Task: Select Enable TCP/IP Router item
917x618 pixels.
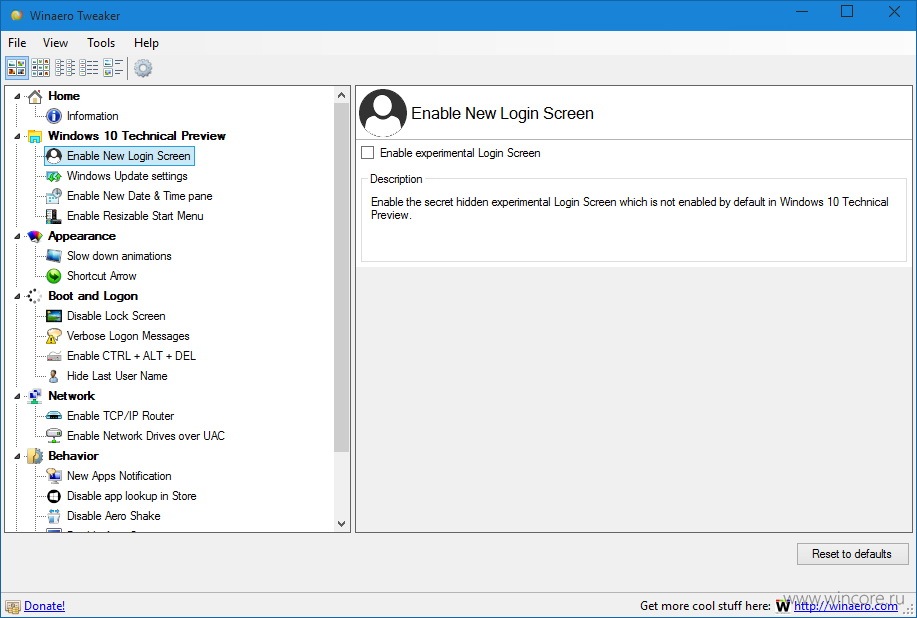Action: (x=120, y=416)
